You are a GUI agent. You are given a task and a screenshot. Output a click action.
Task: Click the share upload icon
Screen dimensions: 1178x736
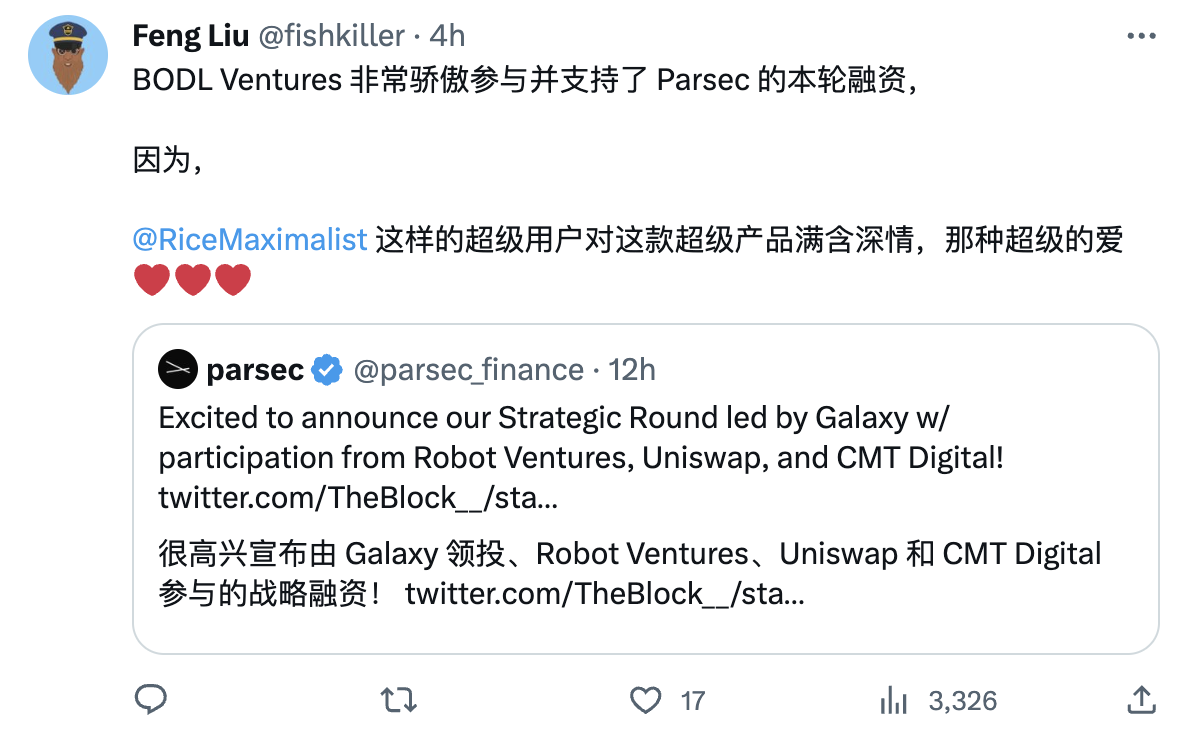click(x=1141, y=700)
